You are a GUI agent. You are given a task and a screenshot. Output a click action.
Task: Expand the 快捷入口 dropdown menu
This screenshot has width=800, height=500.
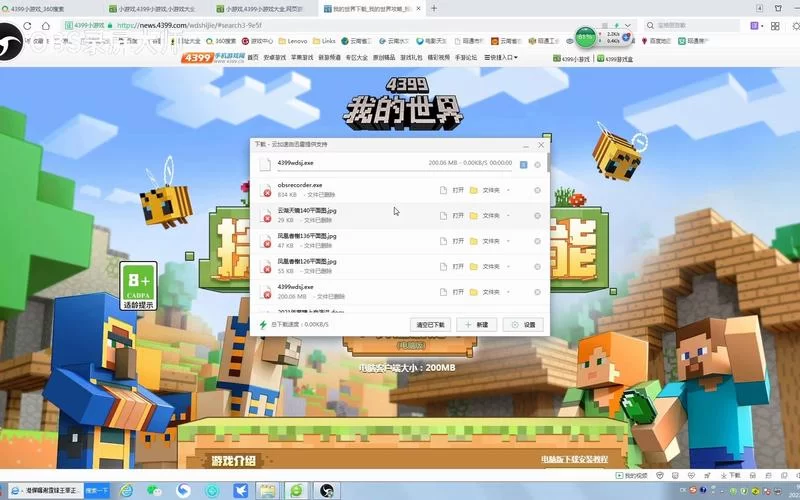[501, 58]
